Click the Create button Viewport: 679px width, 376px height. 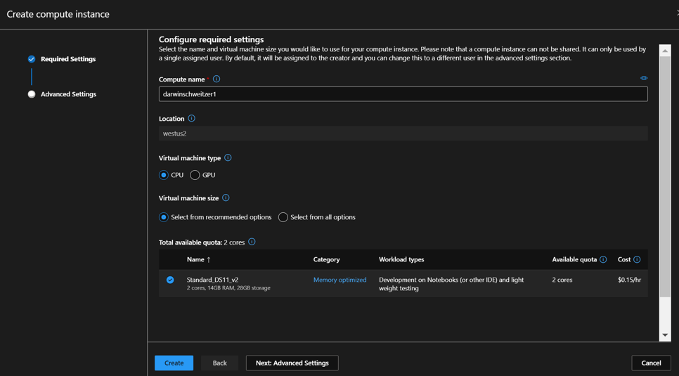174,363
